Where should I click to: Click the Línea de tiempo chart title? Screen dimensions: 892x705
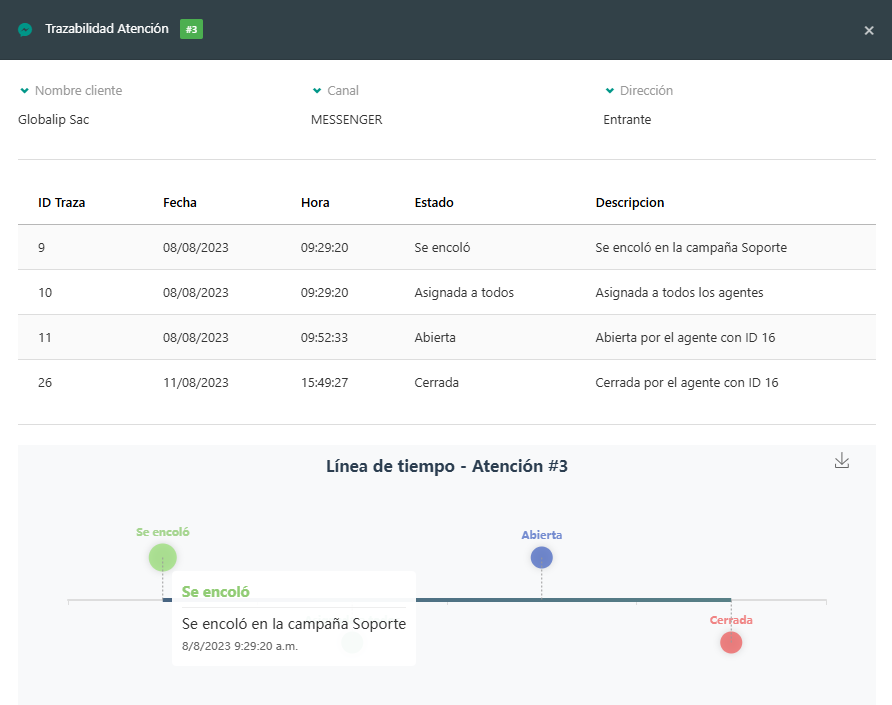446,466
